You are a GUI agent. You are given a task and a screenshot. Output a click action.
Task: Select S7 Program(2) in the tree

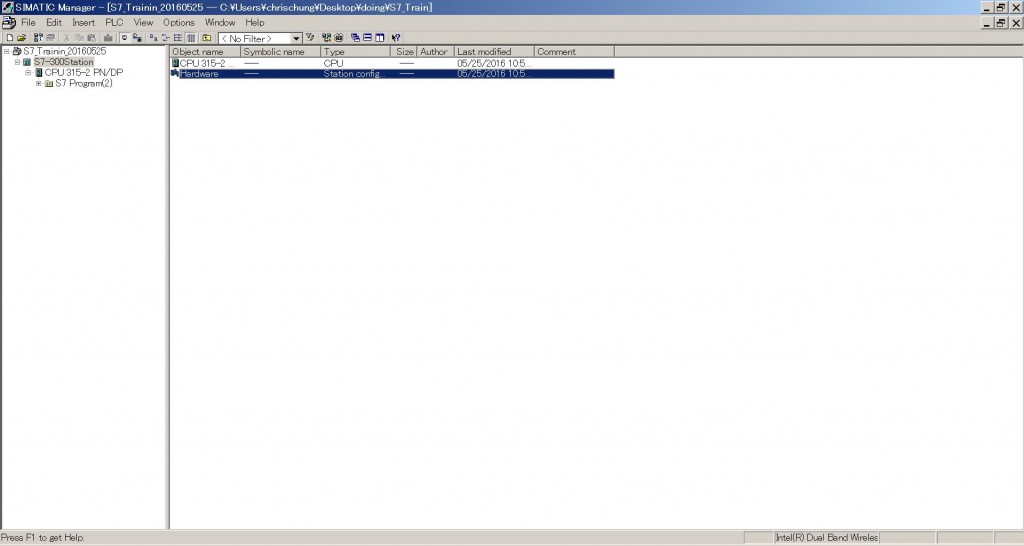click(x=84, y=84)
